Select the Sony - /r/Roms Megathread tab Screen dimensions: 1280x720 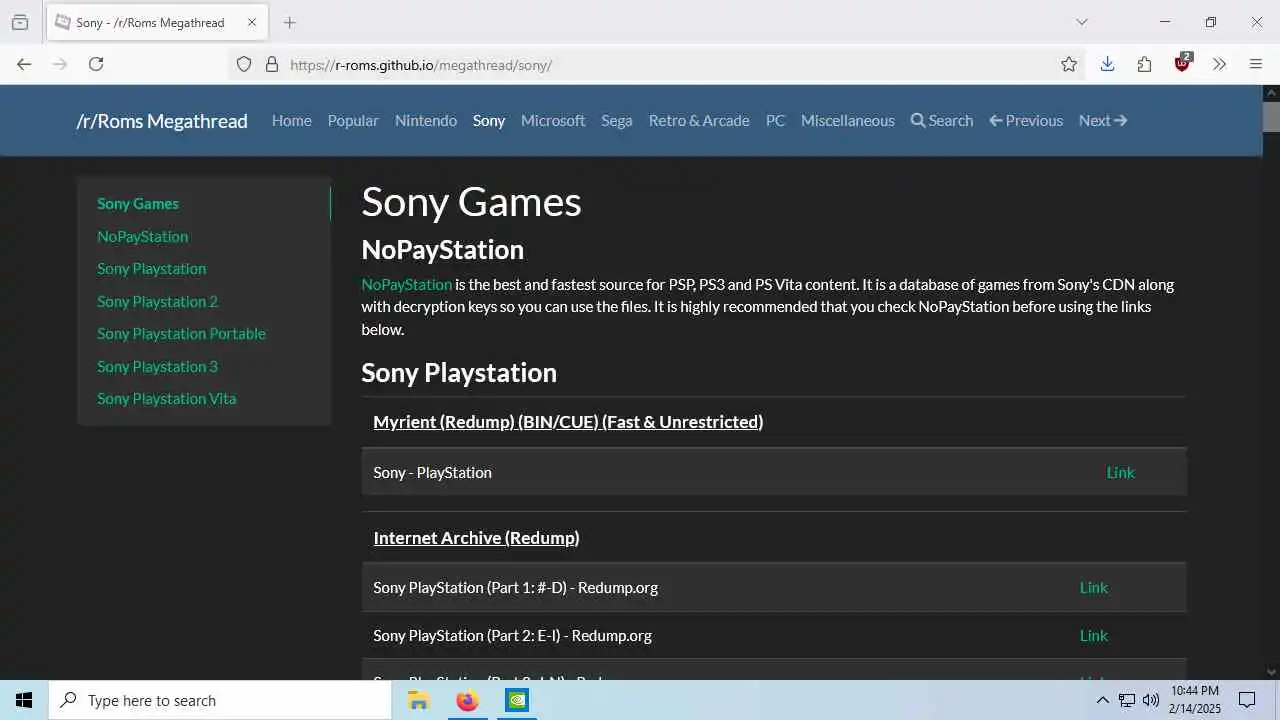[x=157, y=22]
